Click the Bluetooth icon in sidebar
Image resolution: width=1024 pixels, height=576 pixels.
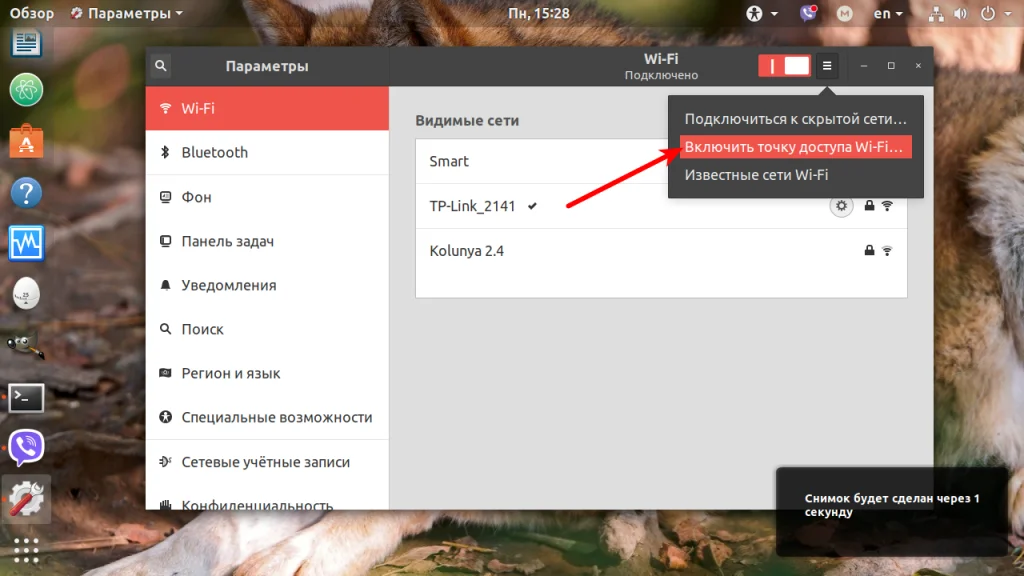165,152
